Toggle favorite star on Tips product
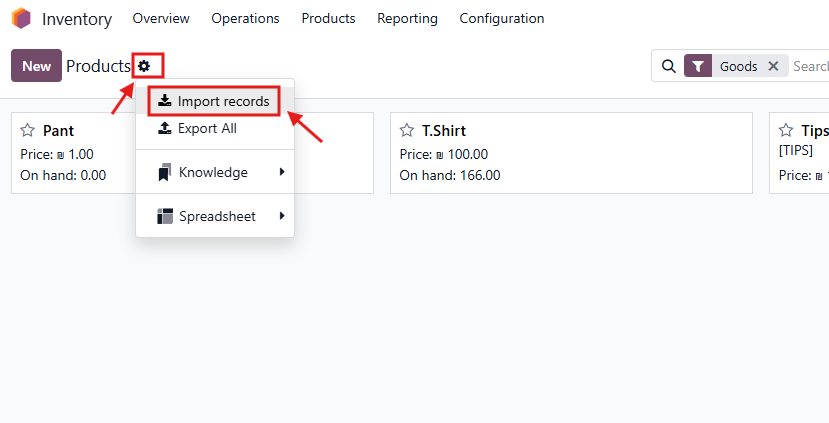Image resolution: width=829 pixels, height=423 pixels. pyautogui.click(x=786, y=131)
